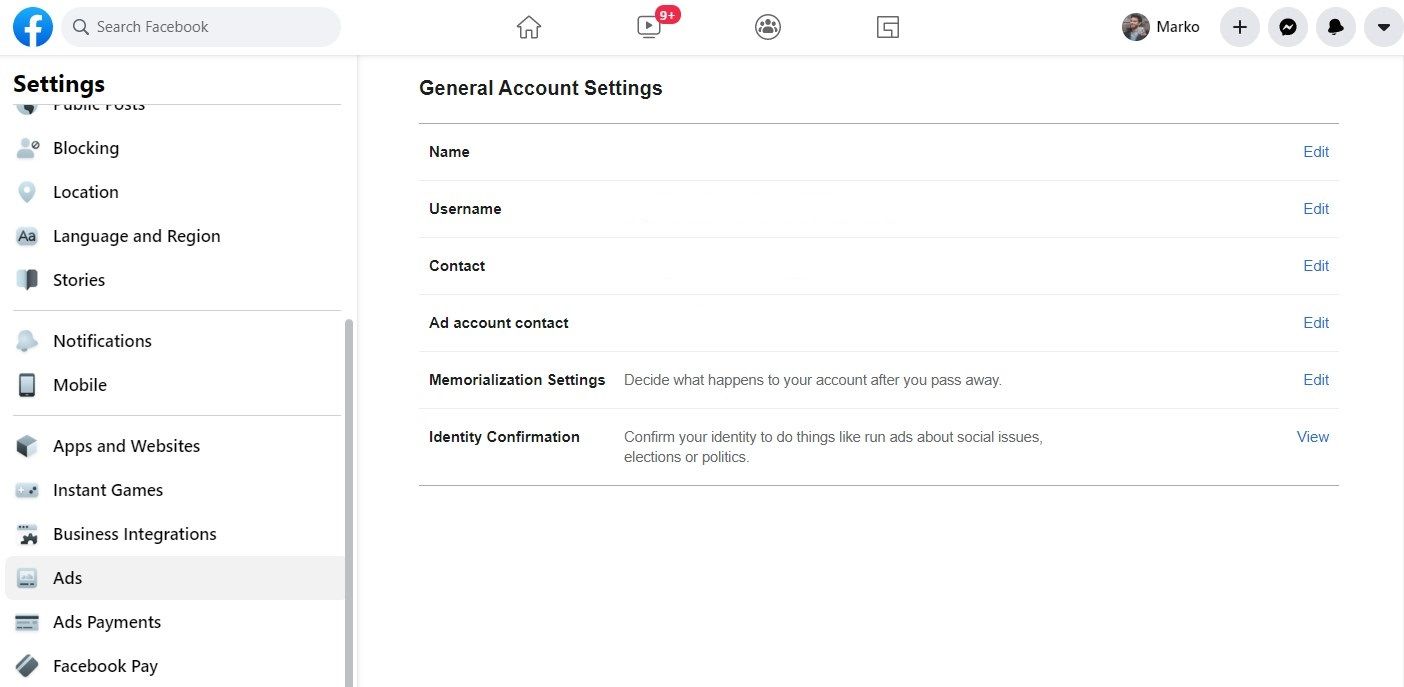
Task: Open the notifications bell in the top bar
Action: click(1336, 27)
